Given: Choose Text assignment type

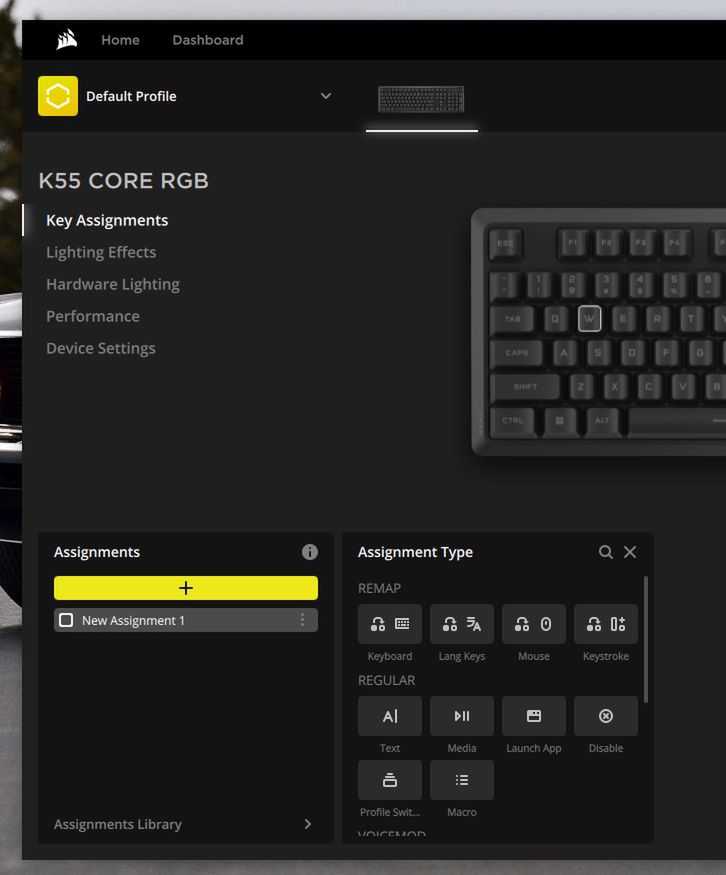Looking at the screenshot, I should [x=390, y=716].
